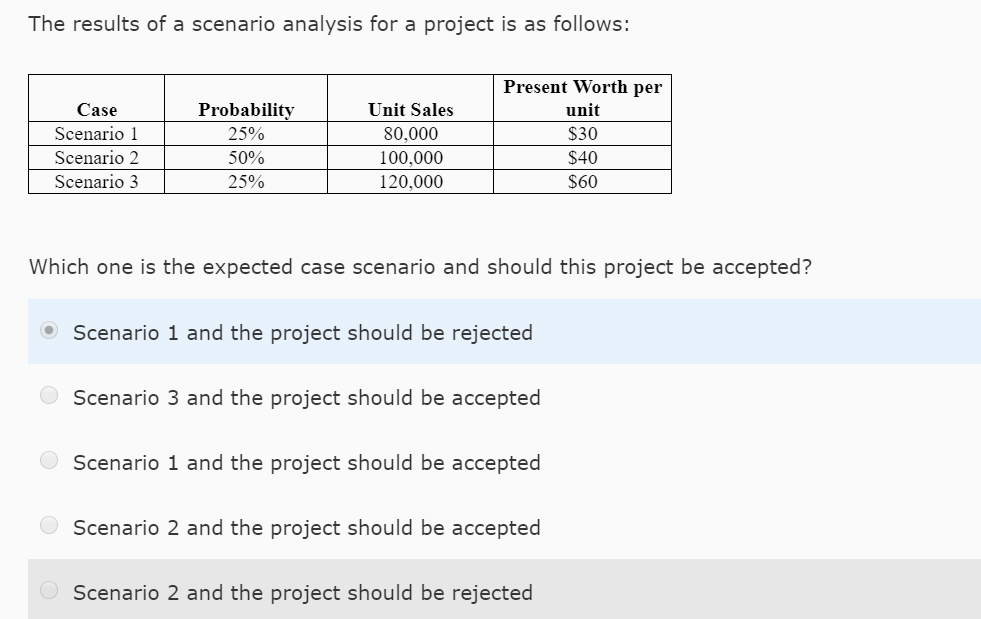Click the '120,000' unit sales cell
This screenshot has width=981, height=619.
click(410, 181)
